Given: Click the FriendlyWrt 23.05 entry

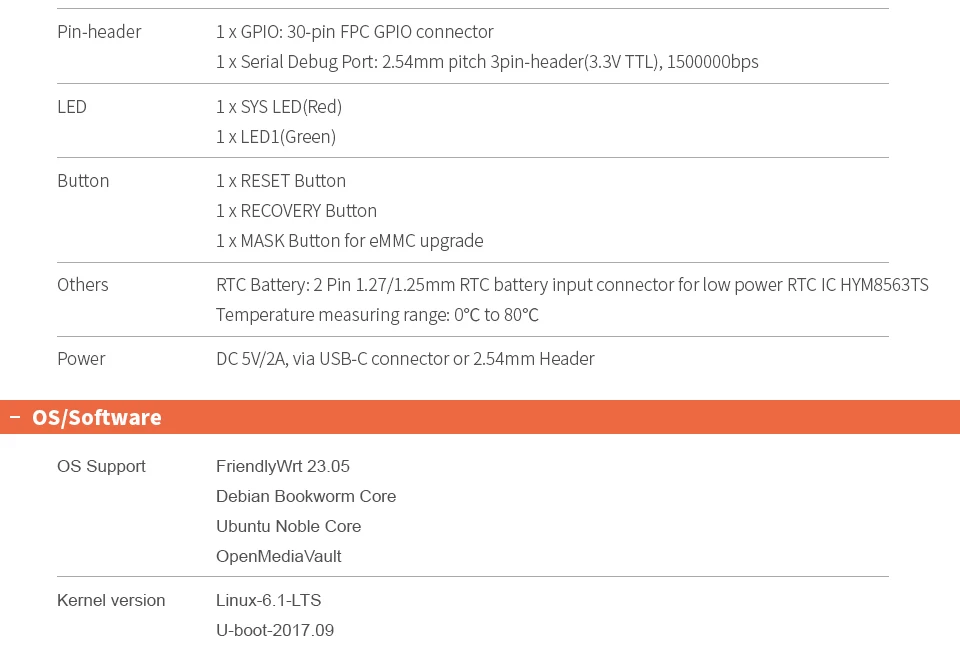Looking at the screenshot, I should click(283, 466).
